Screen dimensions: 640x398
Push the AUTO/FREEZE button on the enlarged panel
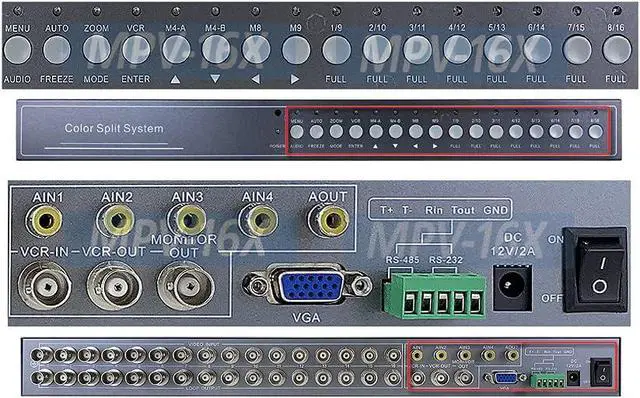[57, 50]
